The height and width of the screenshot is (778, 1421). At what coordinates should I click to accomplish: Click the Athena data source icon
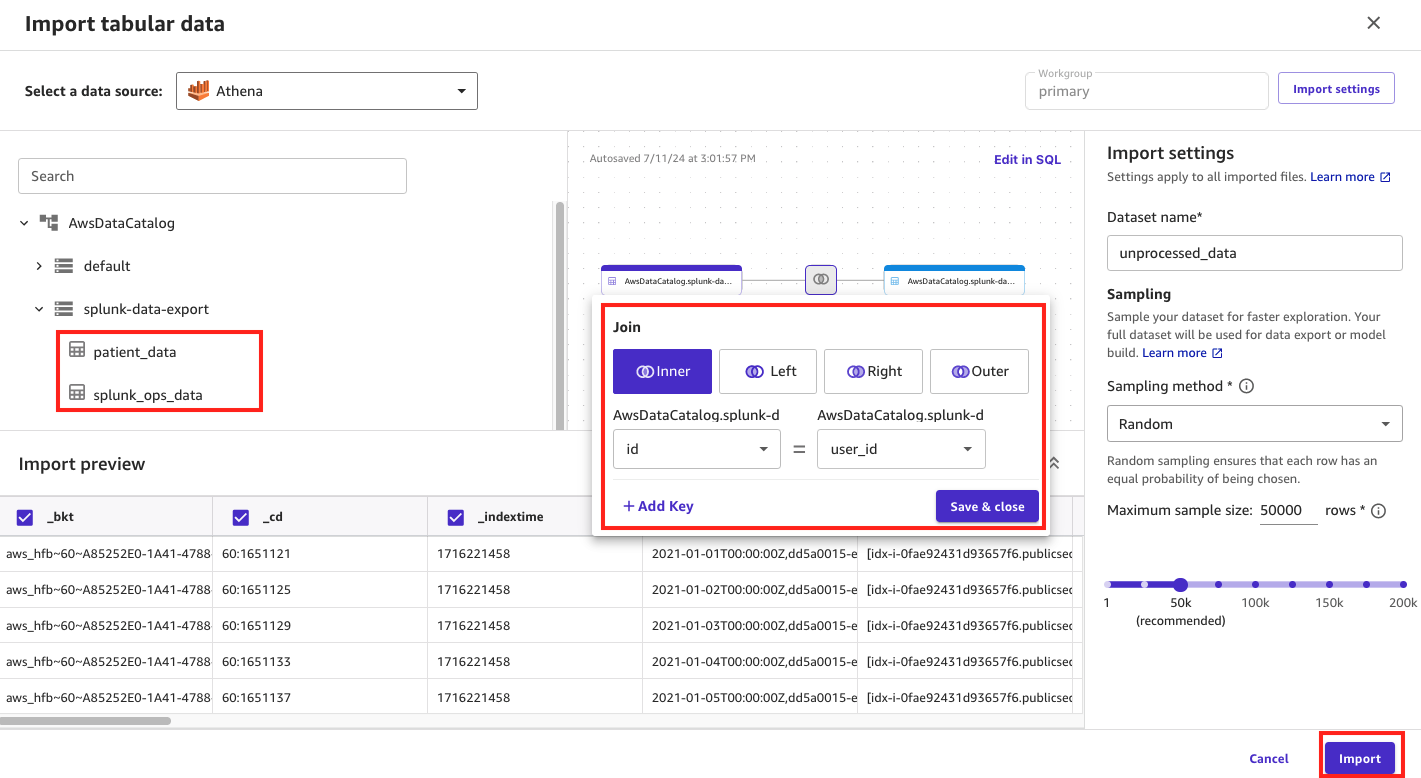(199, 90)
